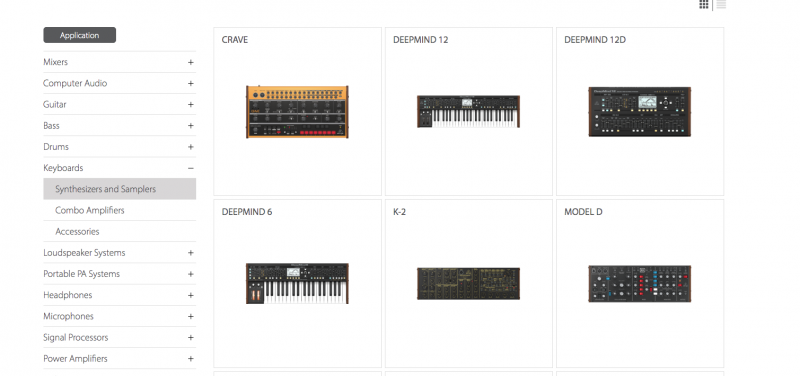Open the Signal Processors category
800x376 pixels.
tap(76, 337)
